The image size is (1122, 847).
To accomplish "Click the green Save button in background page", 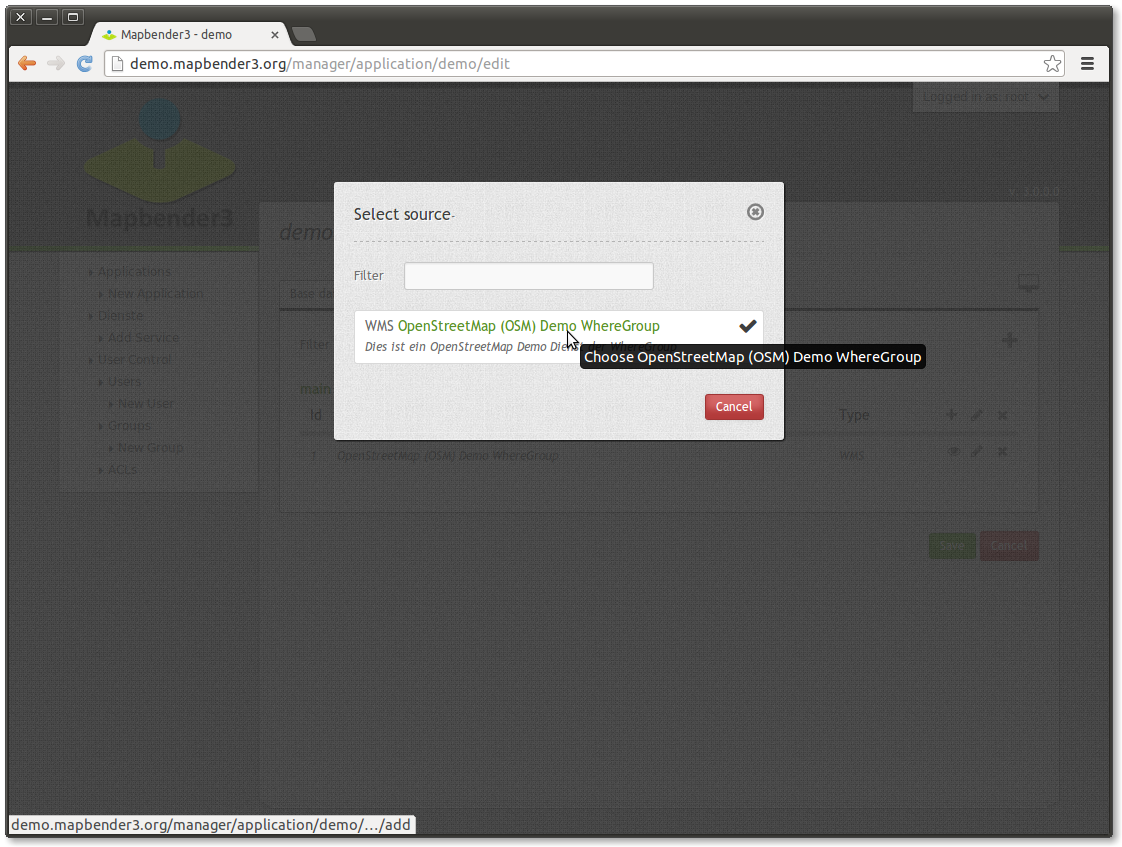I will pyautogui.click(x=952, y=546).
